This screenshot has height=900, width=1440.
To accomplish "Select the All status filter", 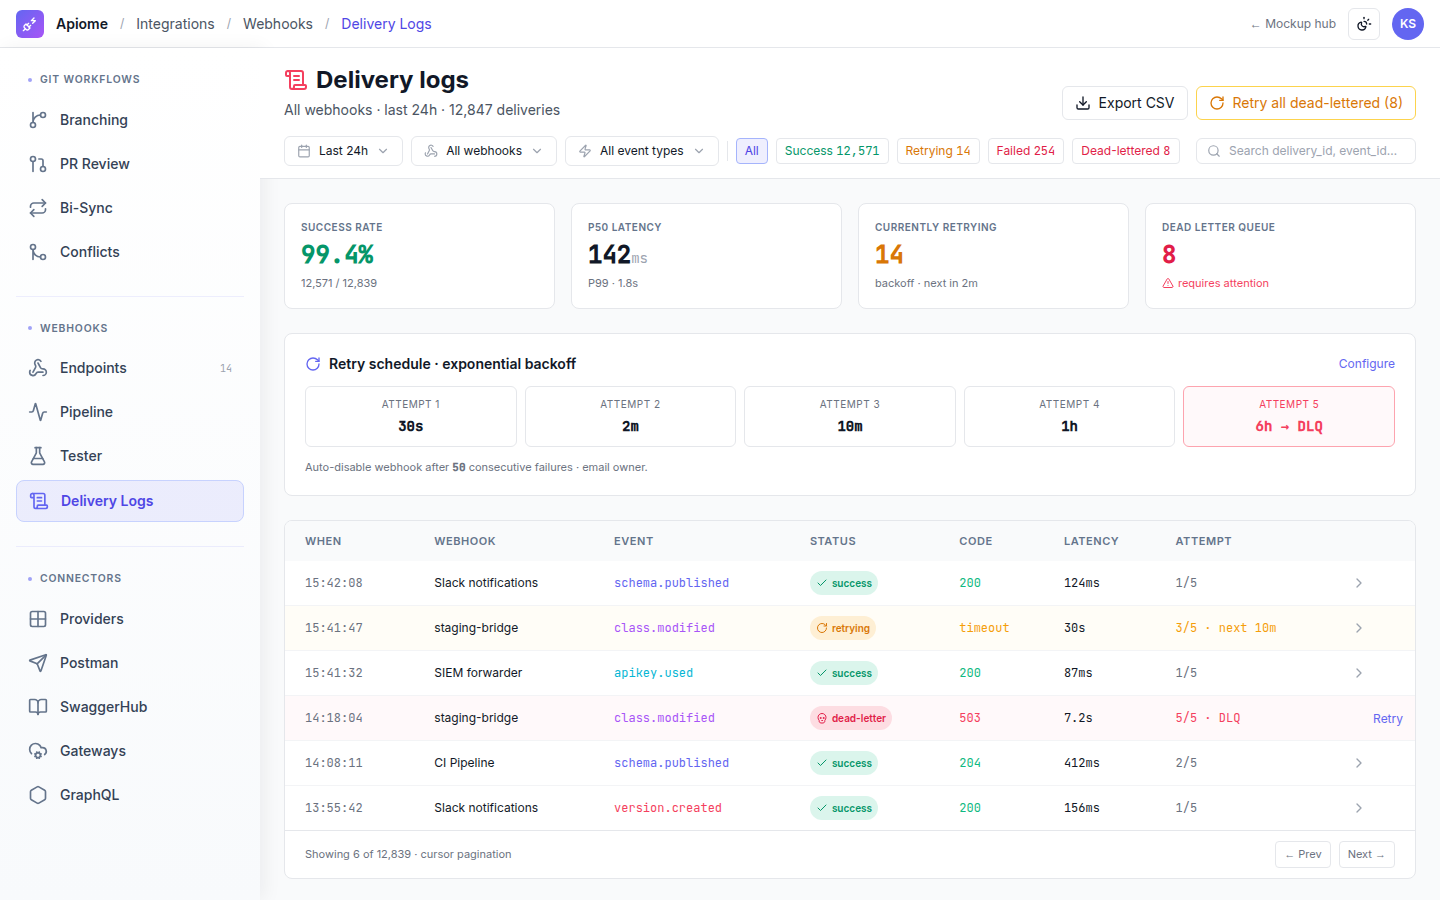I will pos(752,151).
